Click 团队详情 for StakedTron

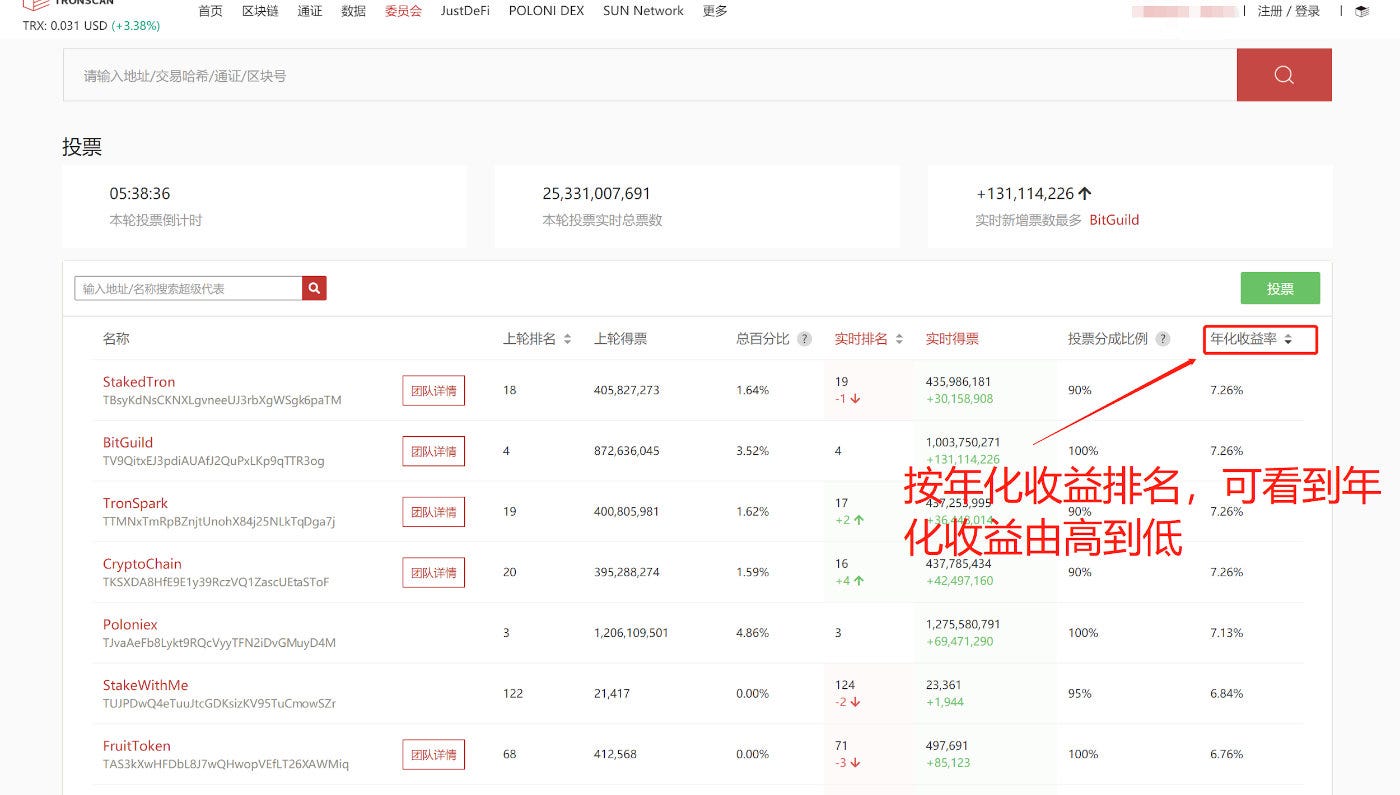point(434,391)
